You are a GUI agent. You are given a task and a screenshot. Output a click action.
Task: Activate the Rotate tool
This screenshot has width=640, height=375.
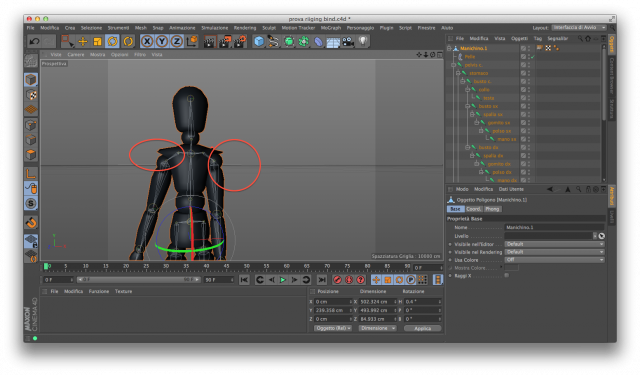point(113,41)
